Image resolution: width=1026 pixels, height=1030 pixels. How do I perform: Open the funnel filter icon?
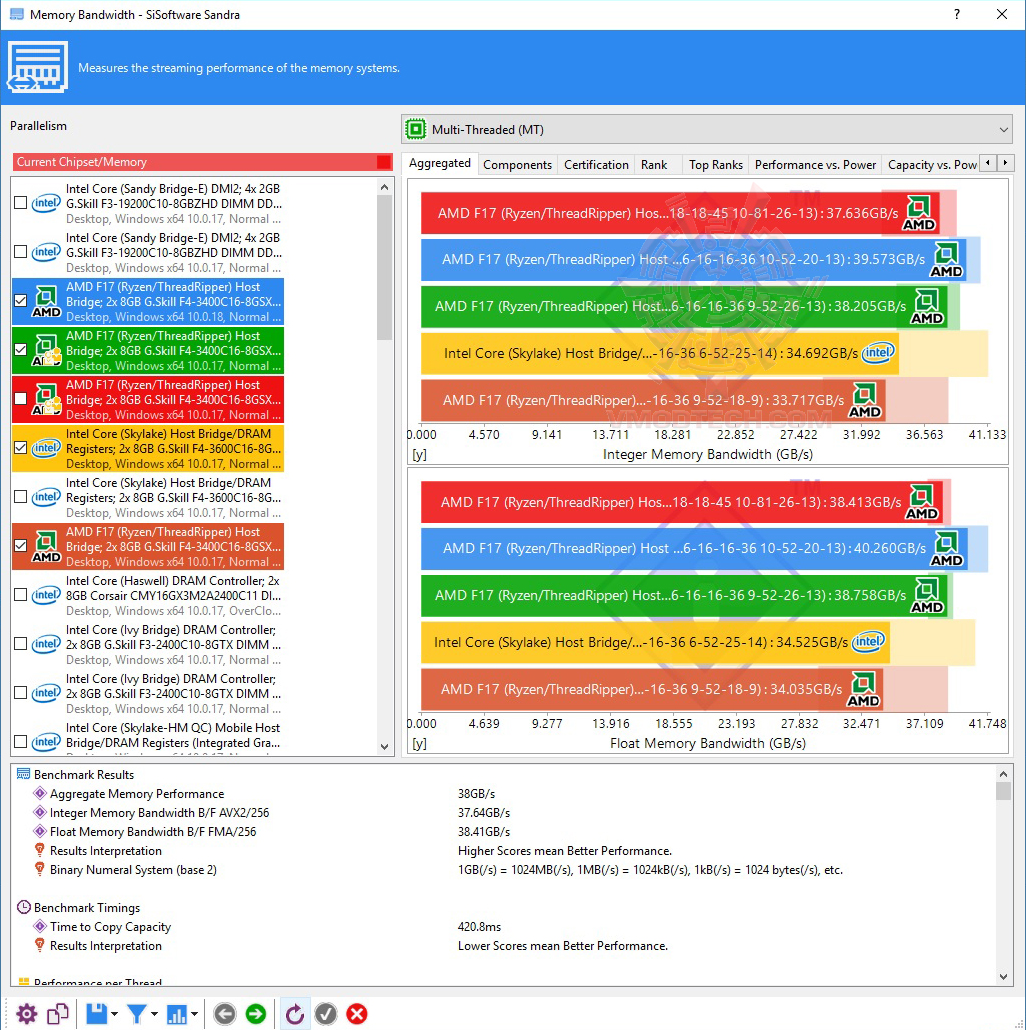(137, 1014)
